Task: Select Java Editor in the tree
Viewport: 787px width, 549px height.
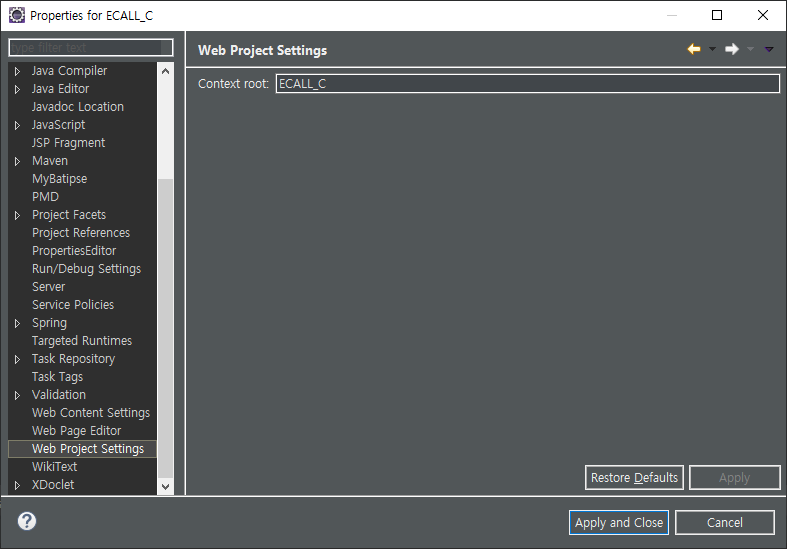Action: pos(60,89)
